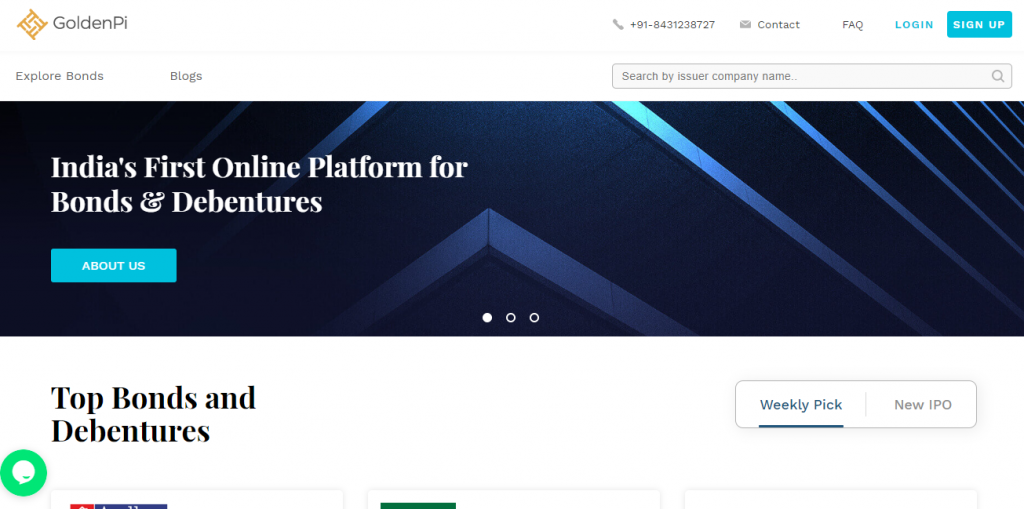Click the Top Bonds and Debentures heading
Image resolution: width=1024 pixels, height=509 pixels.
click(x=153, y=414)
